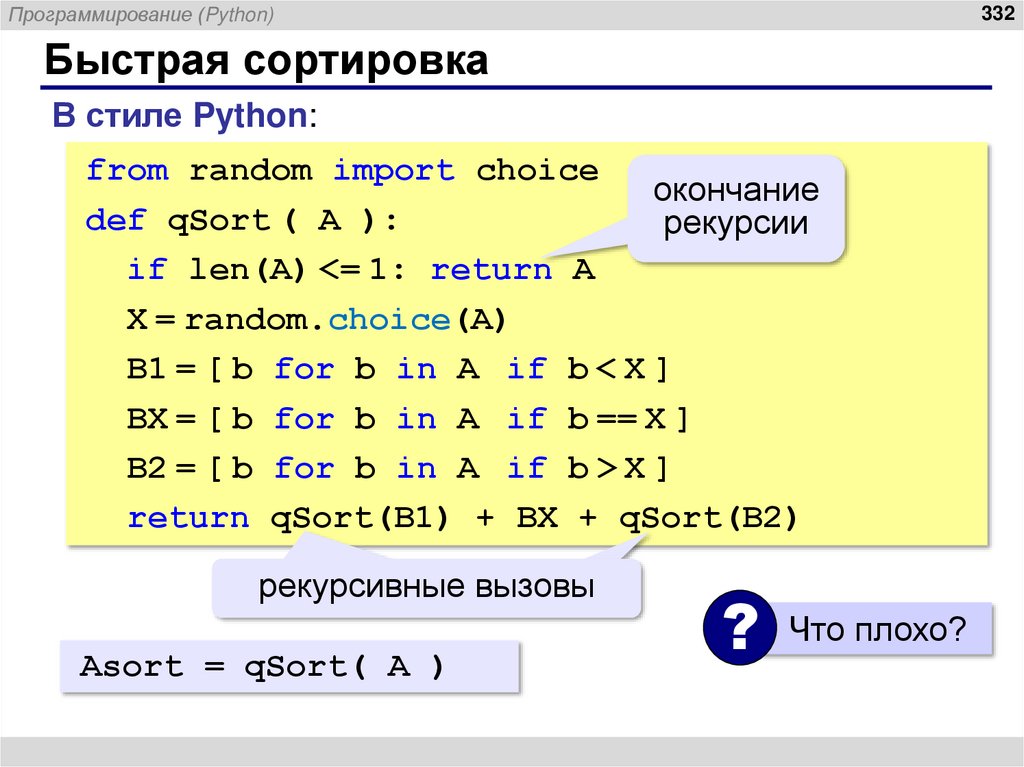Click the 'окончание рекурсии' callout bubble
1024x767 pixels.
(736, 208)
